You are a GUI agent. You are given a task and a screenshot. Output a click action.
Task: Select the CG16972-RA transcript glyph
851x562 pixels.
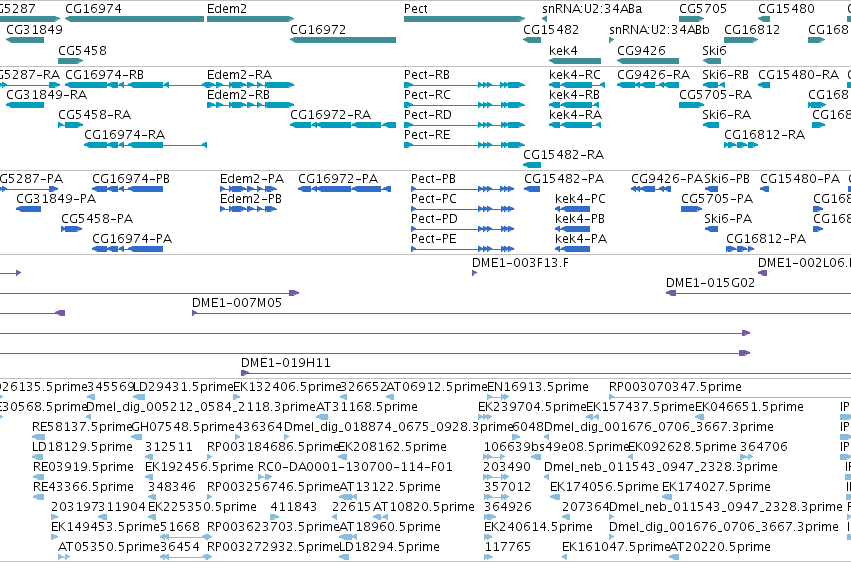click(343, 125)
